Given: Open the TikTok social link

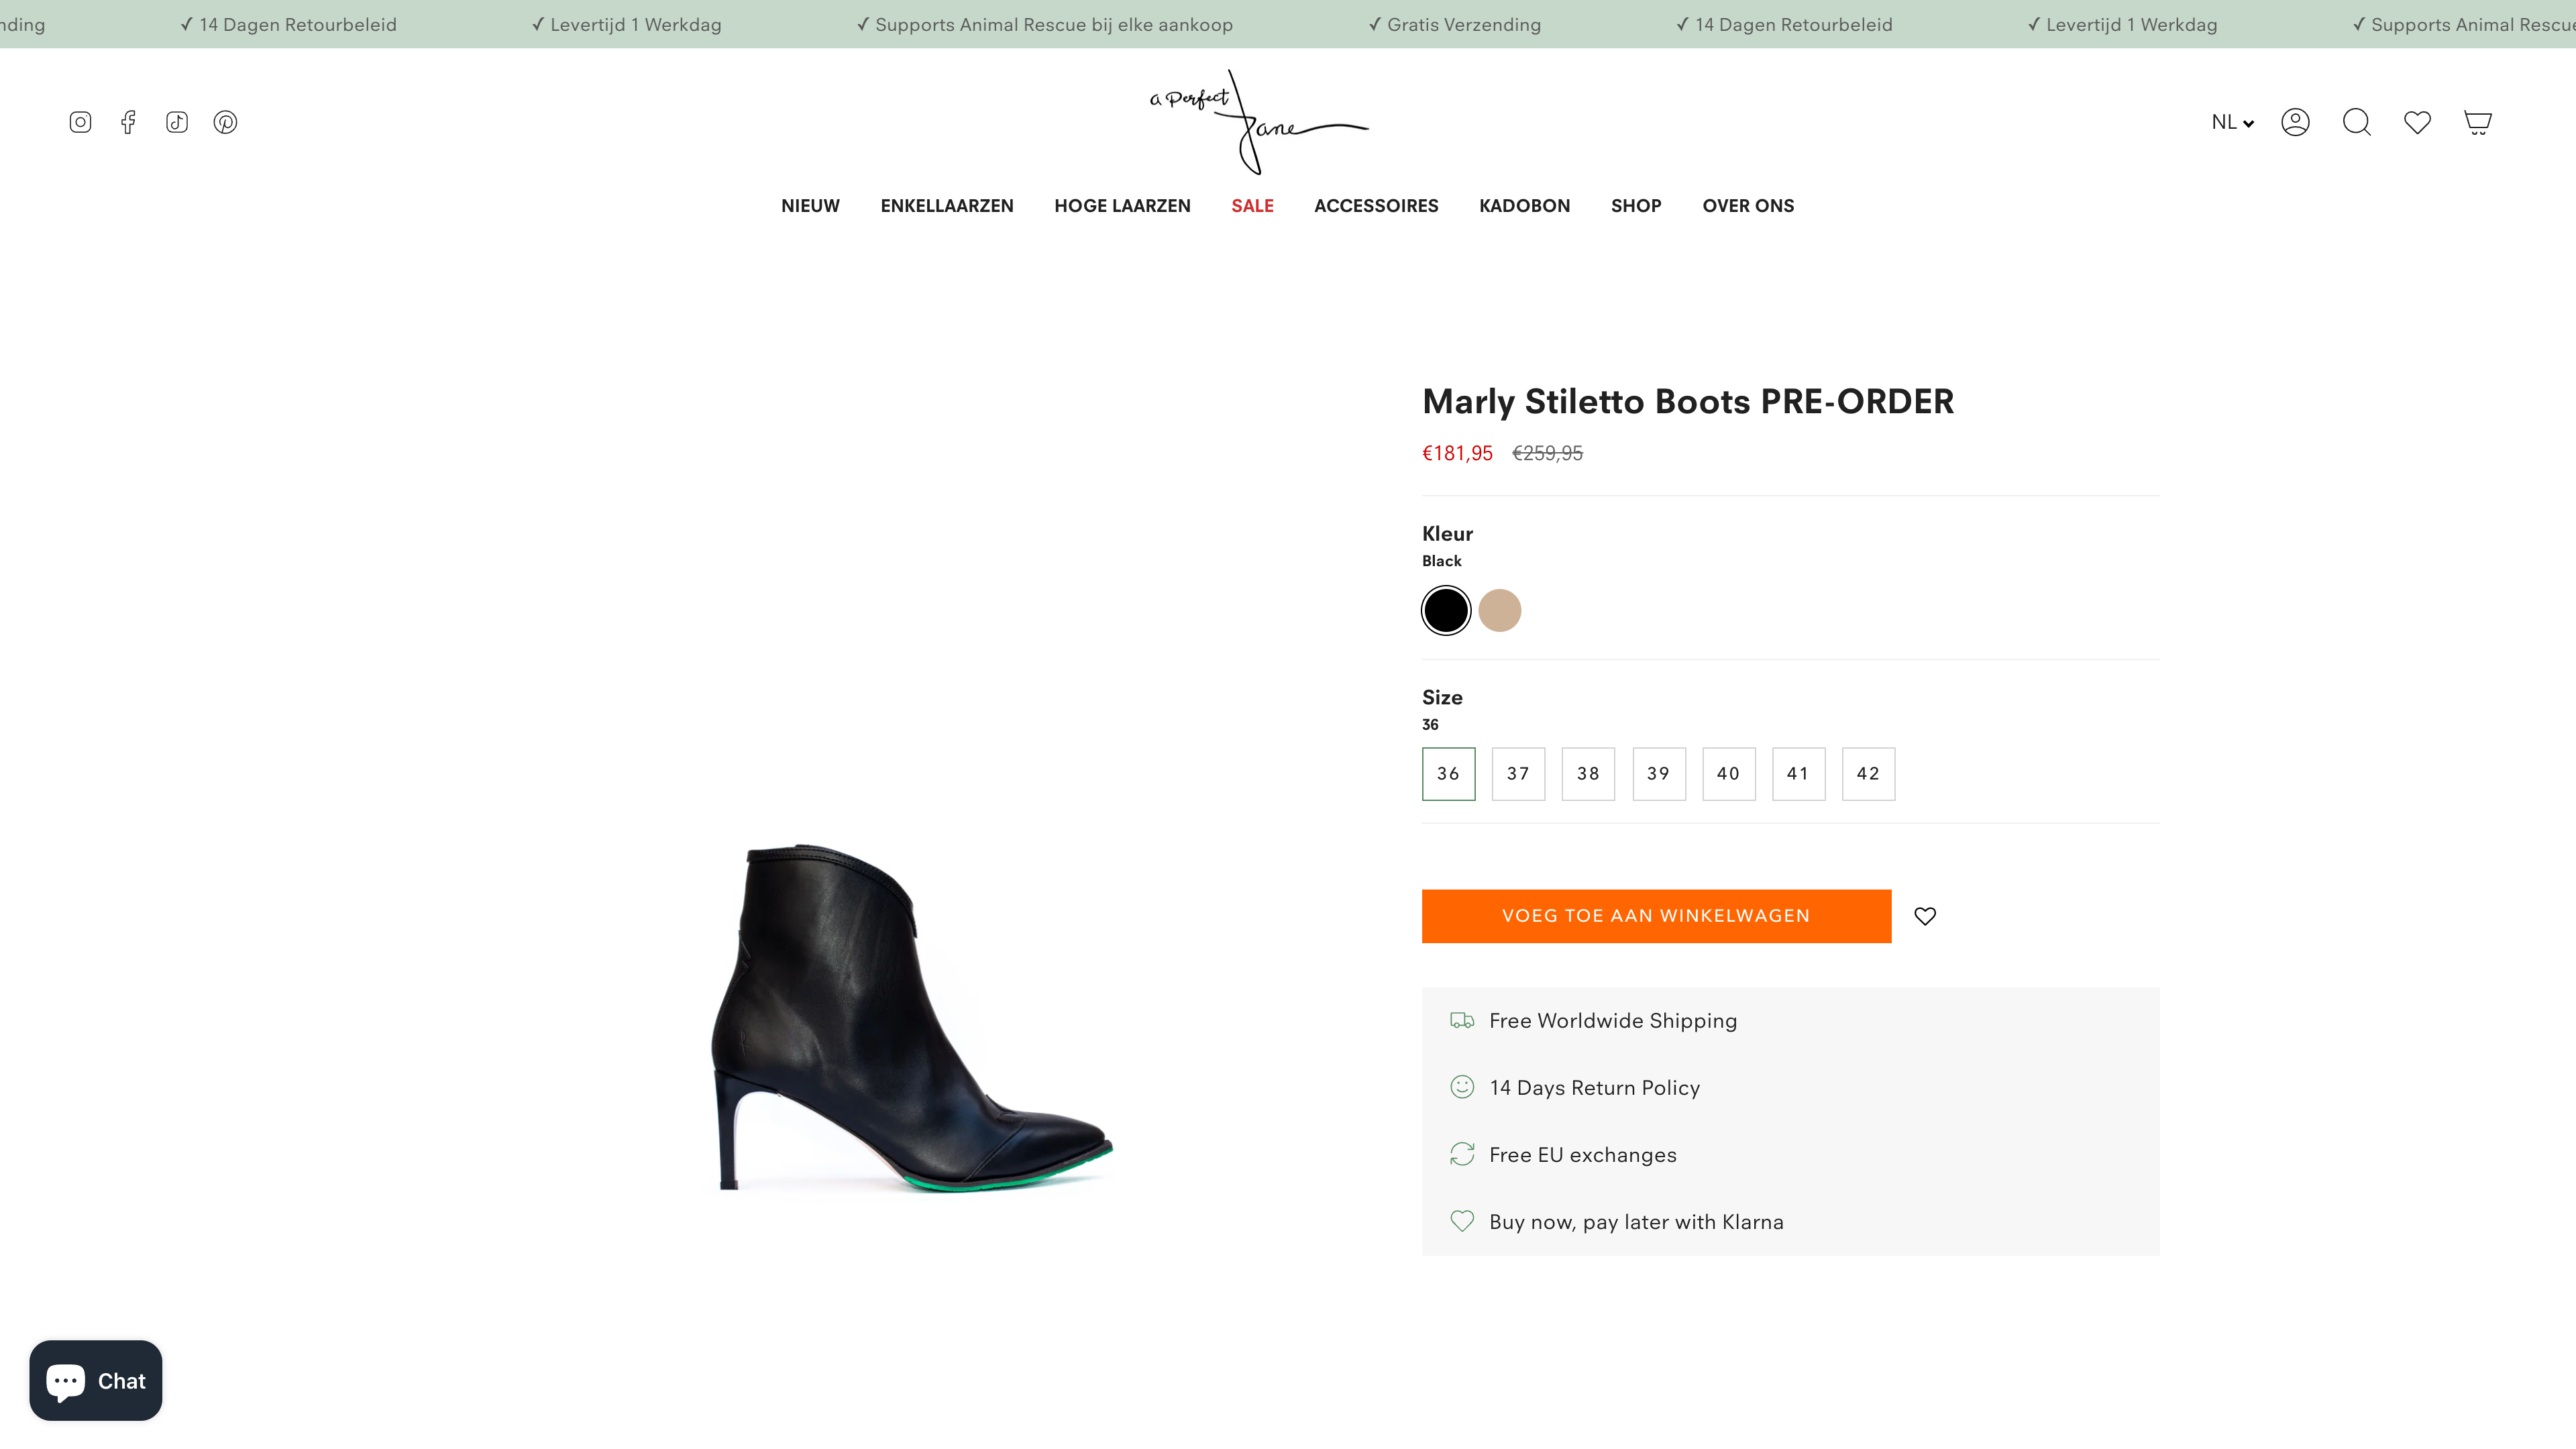Looking at the screenshot, I should tap(177, 122).
